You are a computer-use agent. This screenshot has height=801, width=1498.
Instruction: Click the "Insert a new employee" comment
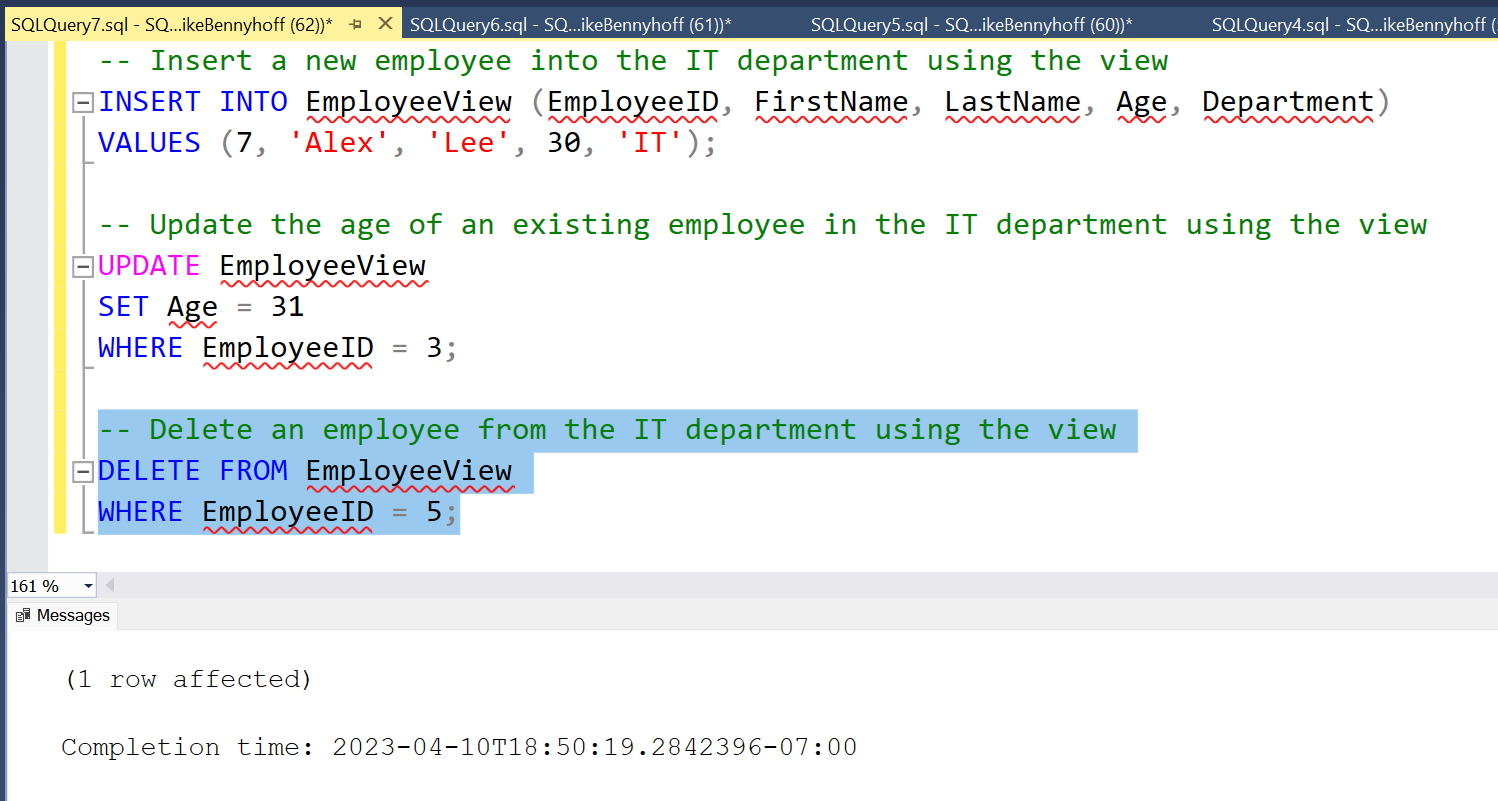pyautogui.click(x=633, y=61)
